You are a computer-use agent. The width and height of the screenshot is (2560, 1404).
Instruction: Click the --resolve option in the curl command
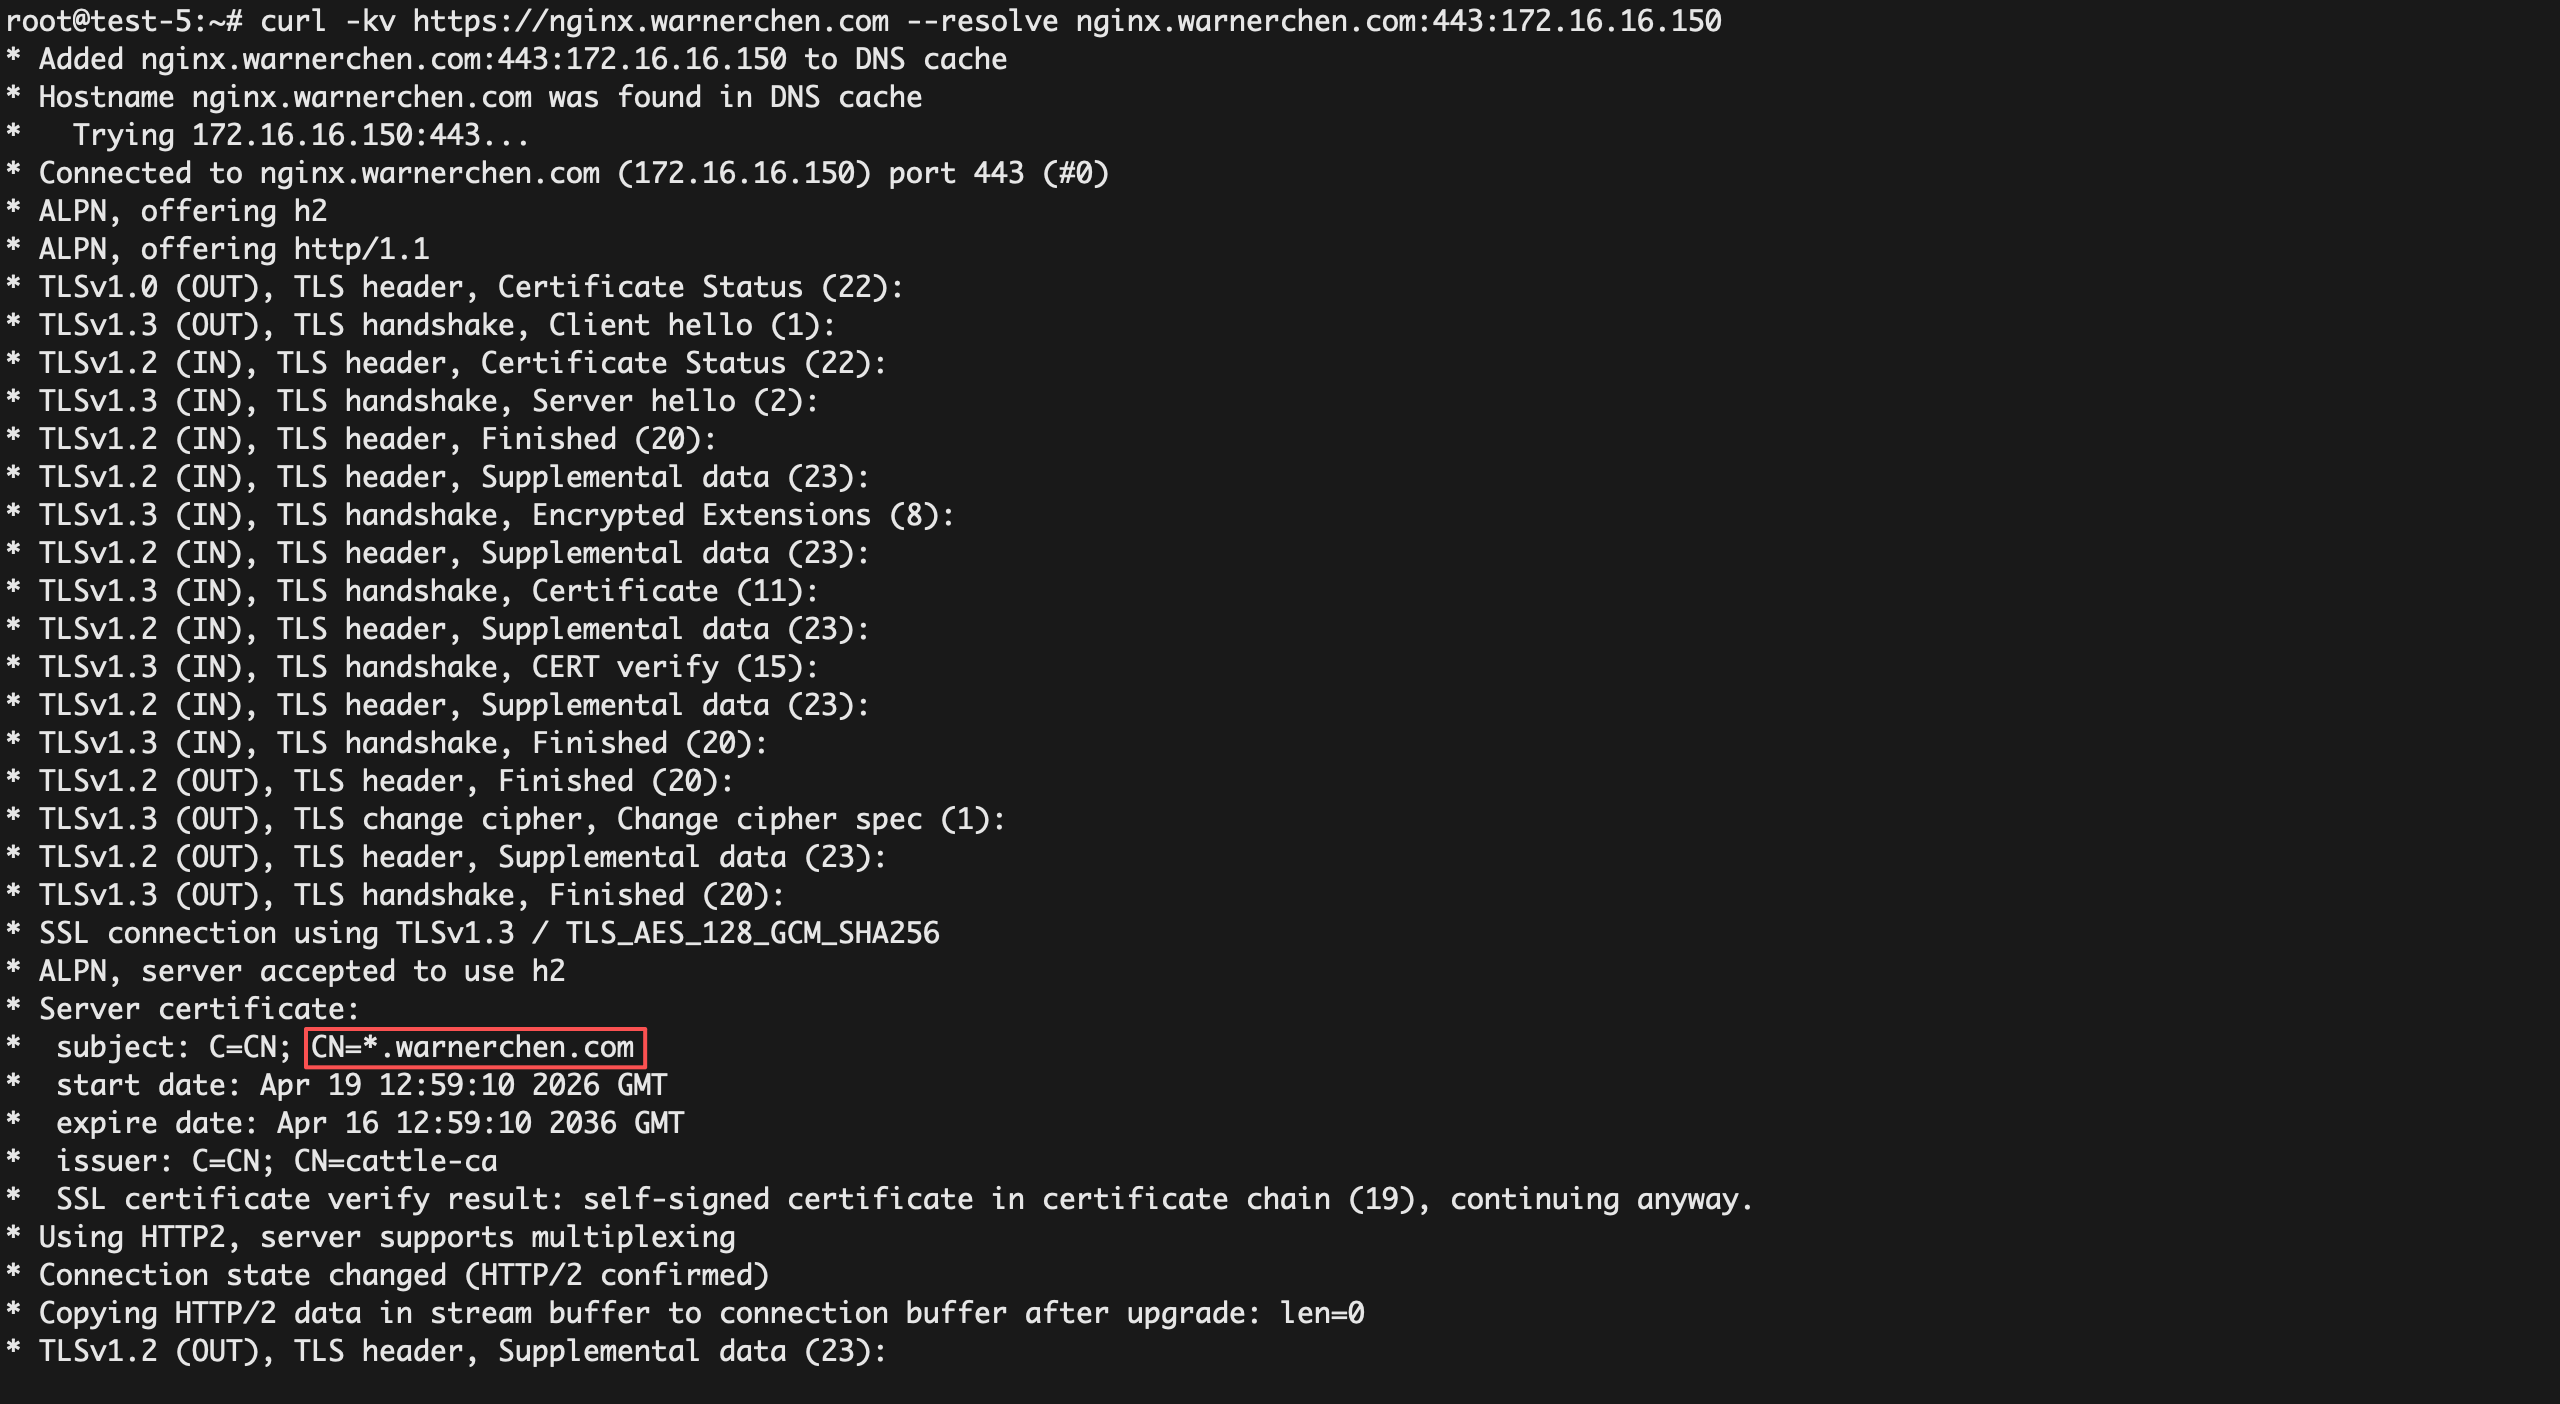(x=982, y=21)
